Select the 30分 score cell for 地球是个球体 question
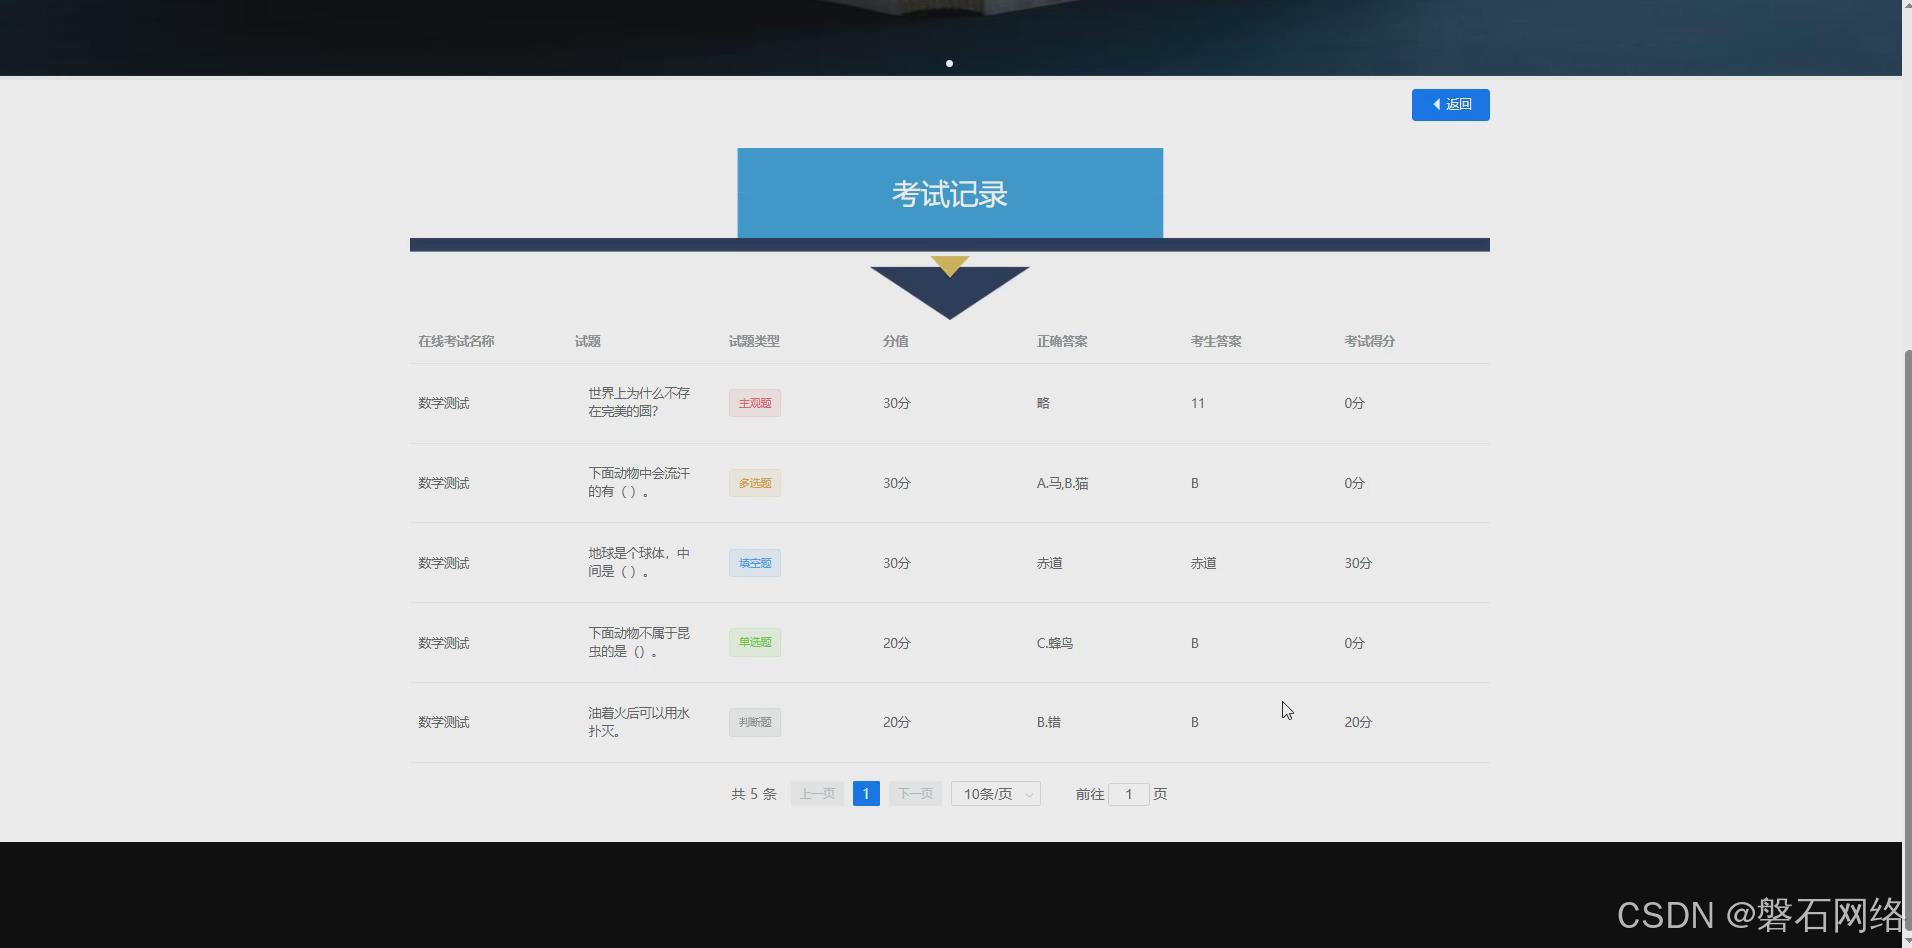Image resolution: width=1912 pixels, height=948 pixels. [x=895, y=562]
